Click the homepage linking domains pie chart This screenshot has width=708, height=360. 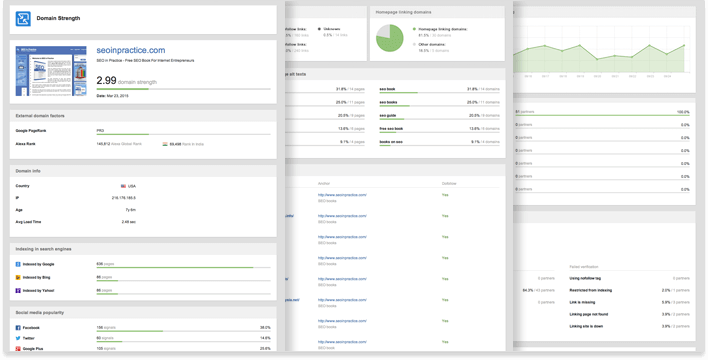(390, 37)
